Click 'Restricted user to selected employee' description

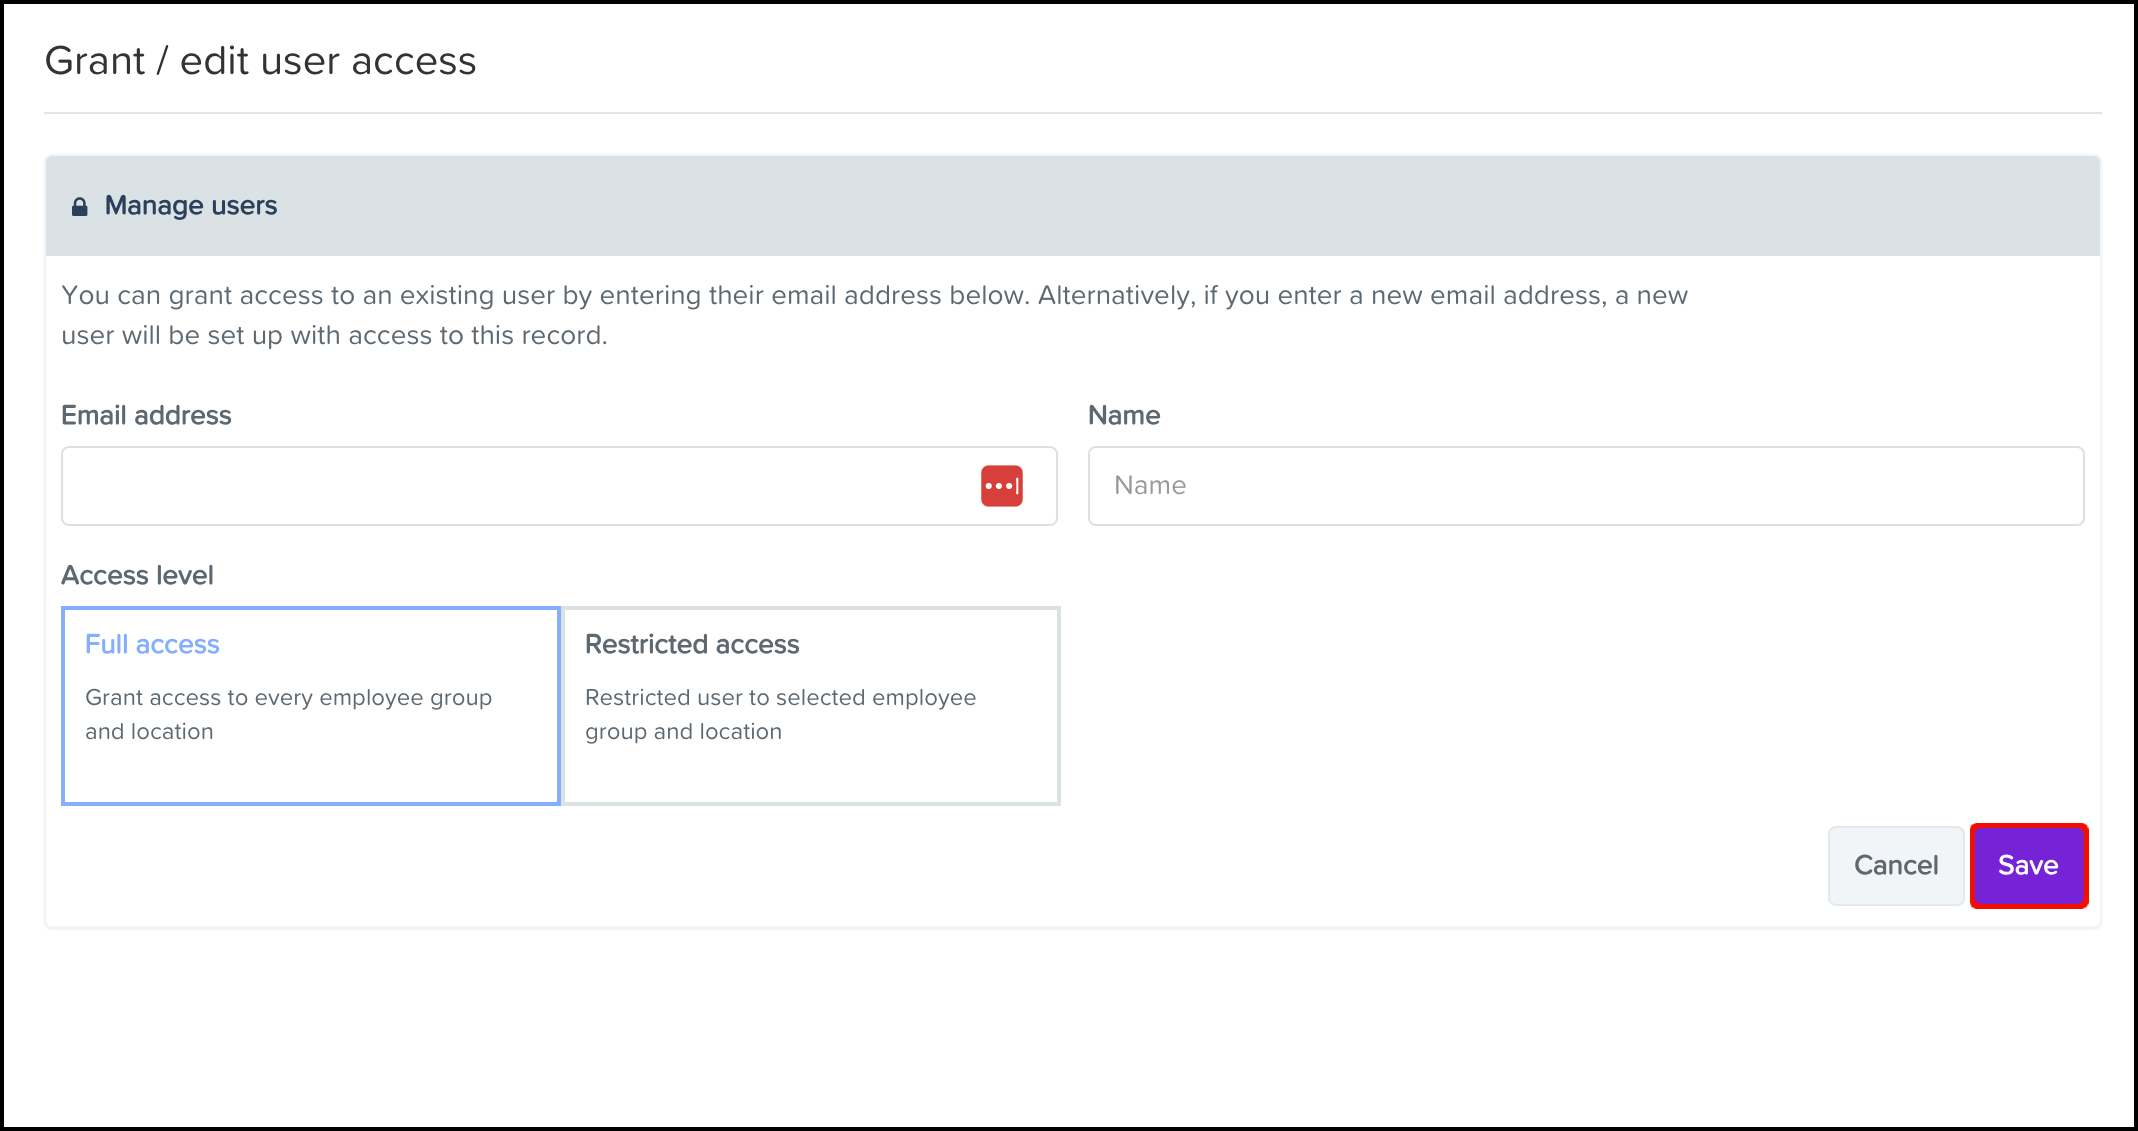tap(780, 714)
